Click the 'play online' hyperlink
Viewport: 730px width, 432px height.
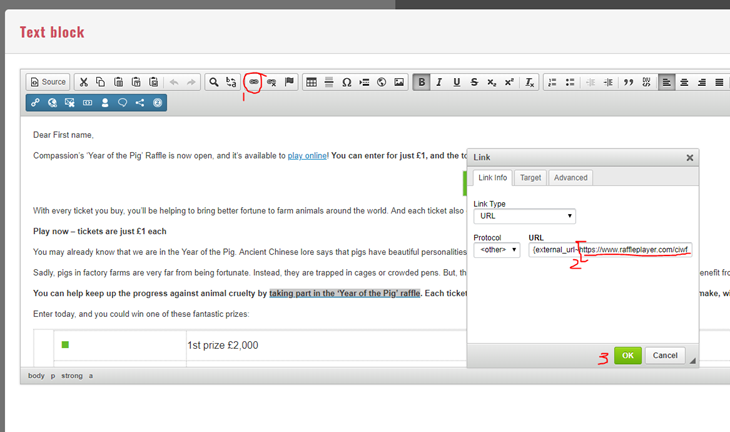tap(307, 156)
